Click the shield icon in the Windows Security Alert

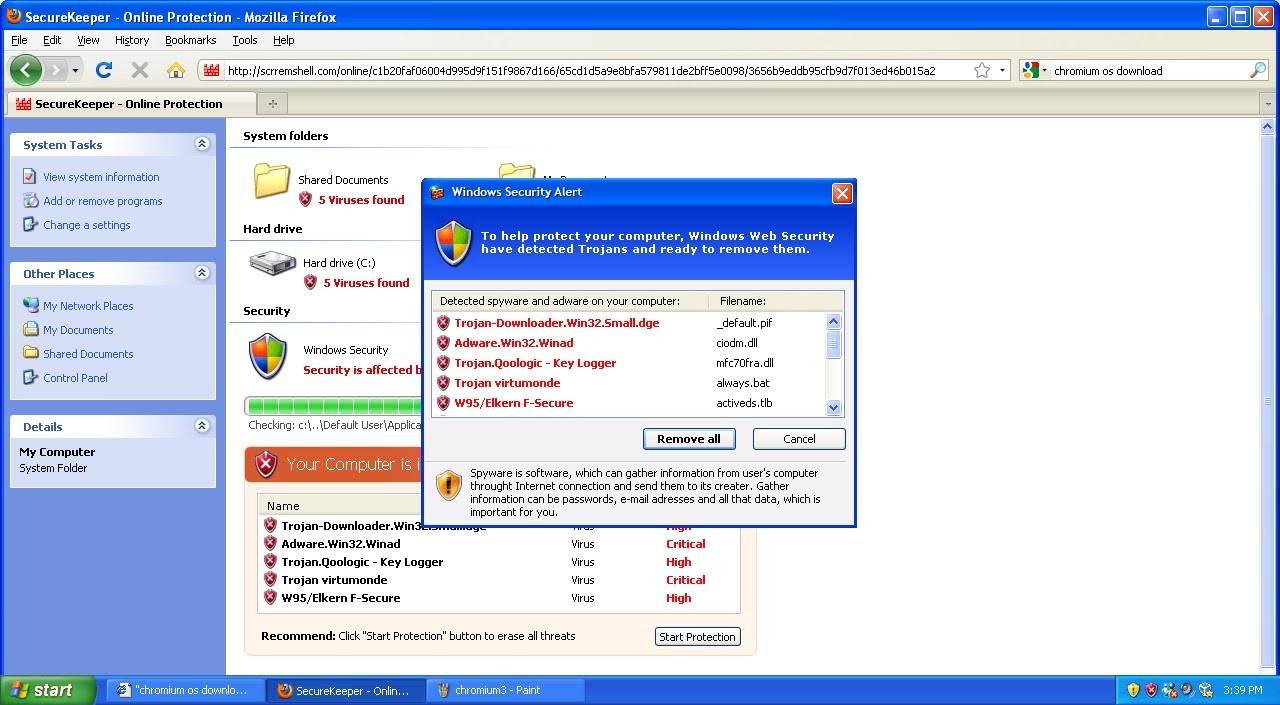pos(452,243)
